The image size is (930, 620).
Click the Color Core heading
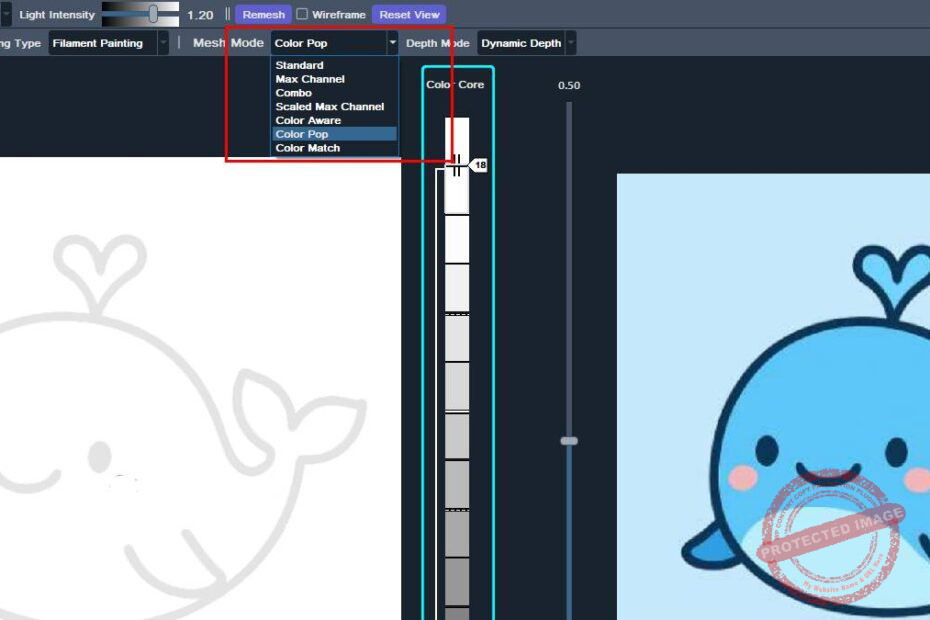455,85
